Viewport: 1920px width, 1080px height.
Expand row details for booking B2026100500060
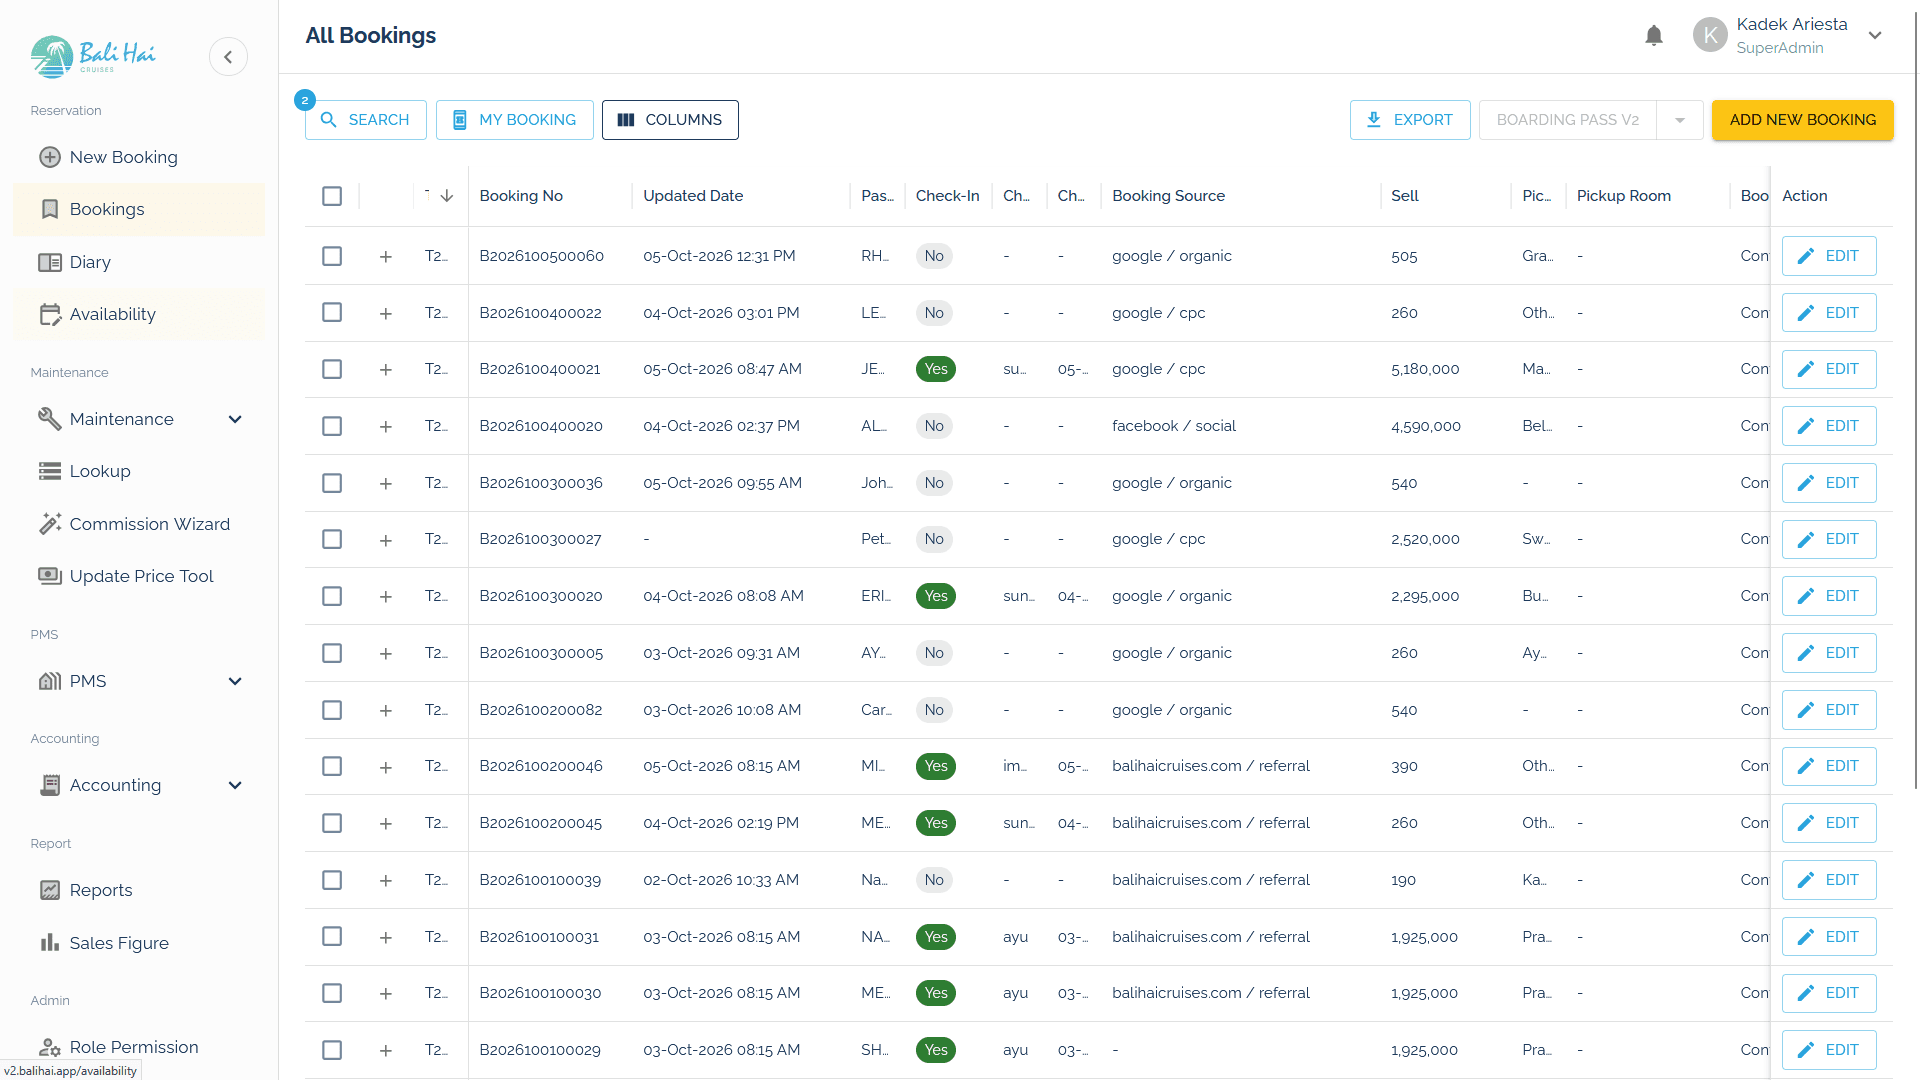click(x=386, y=257)
